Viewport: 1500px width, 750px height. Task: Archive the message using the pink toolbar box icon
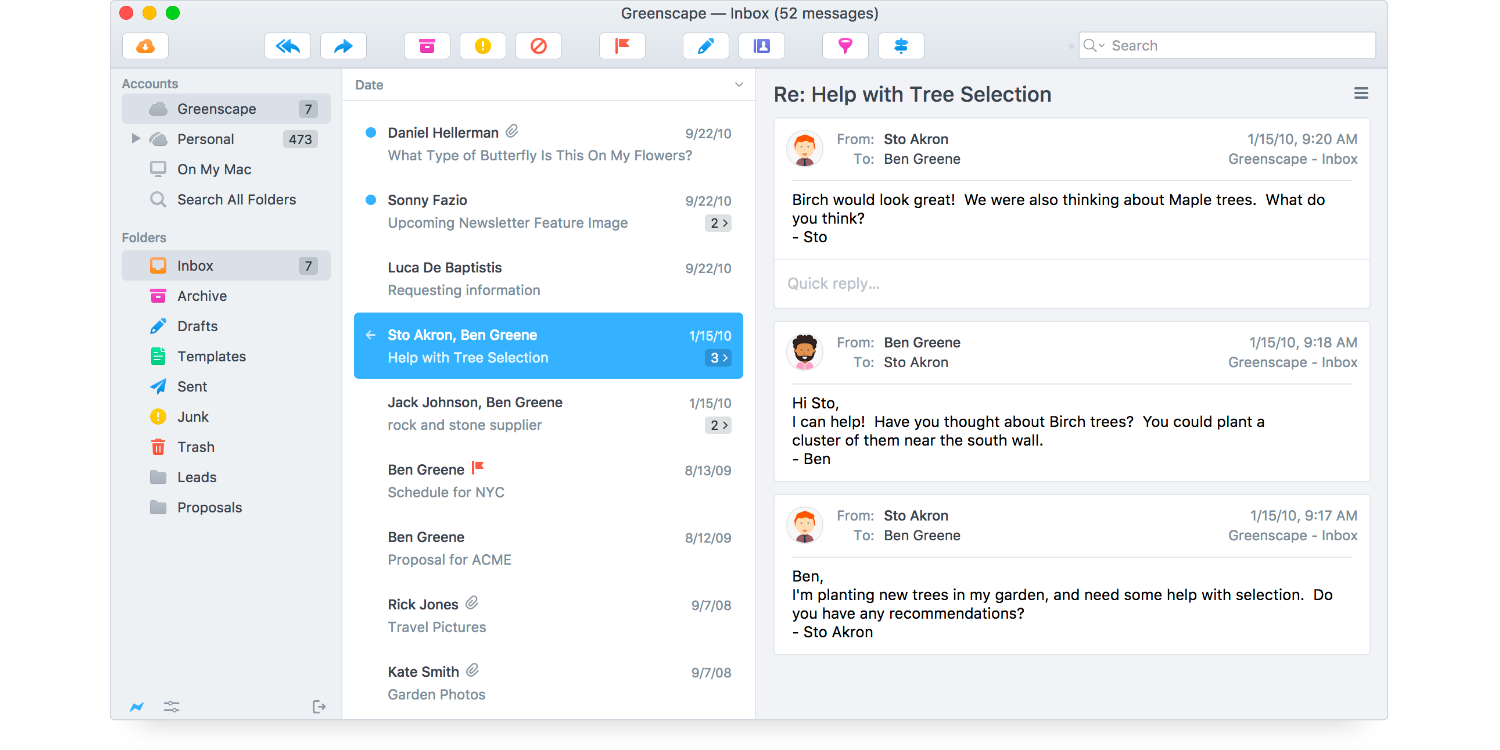427,46
